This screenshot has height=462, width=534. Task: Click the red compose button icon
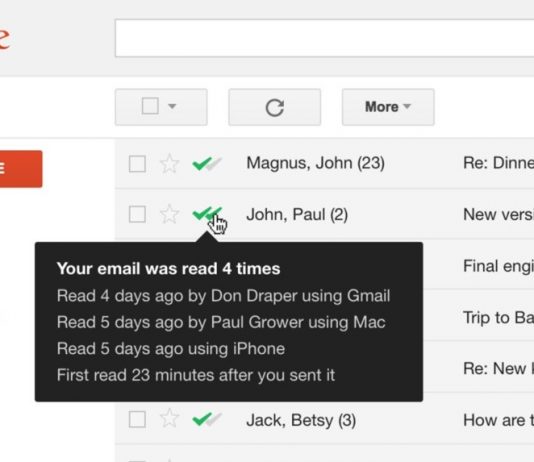pos(20,169)
